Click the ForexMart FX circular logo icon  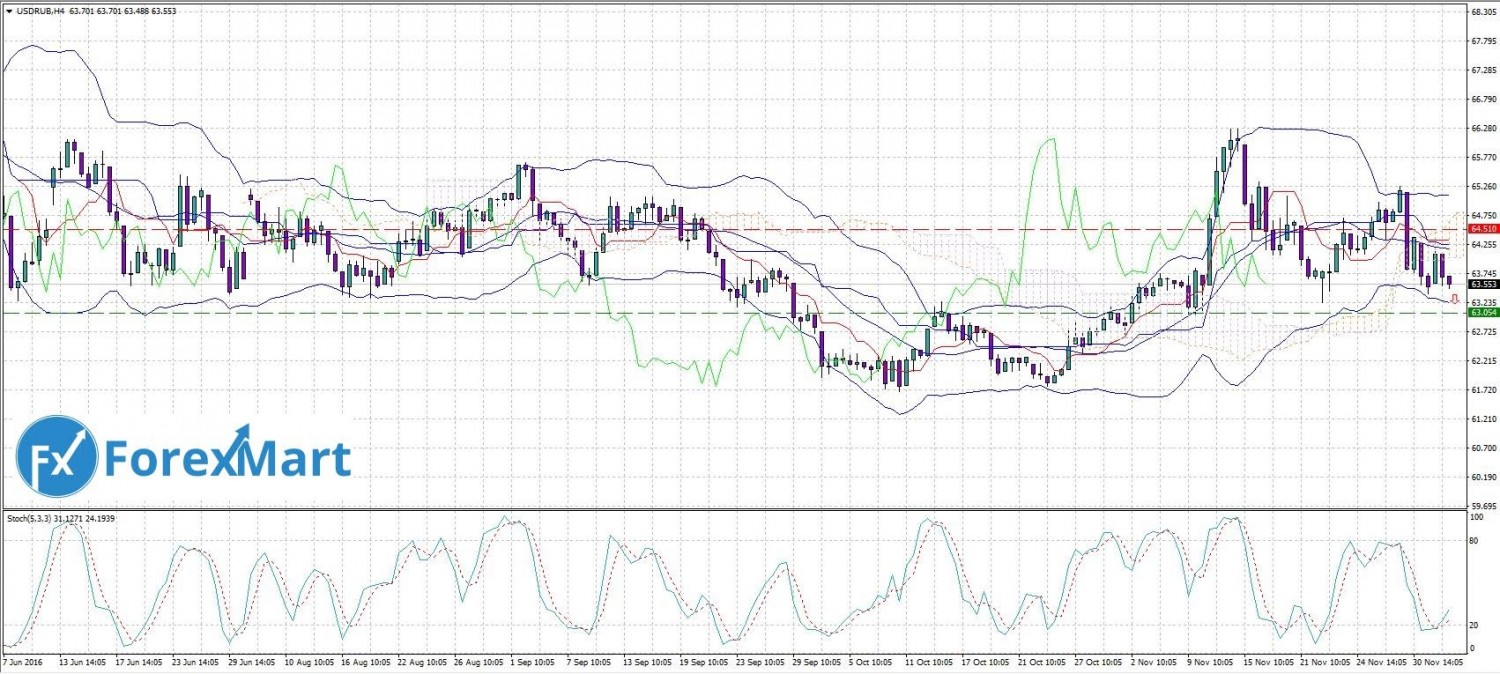57,457
